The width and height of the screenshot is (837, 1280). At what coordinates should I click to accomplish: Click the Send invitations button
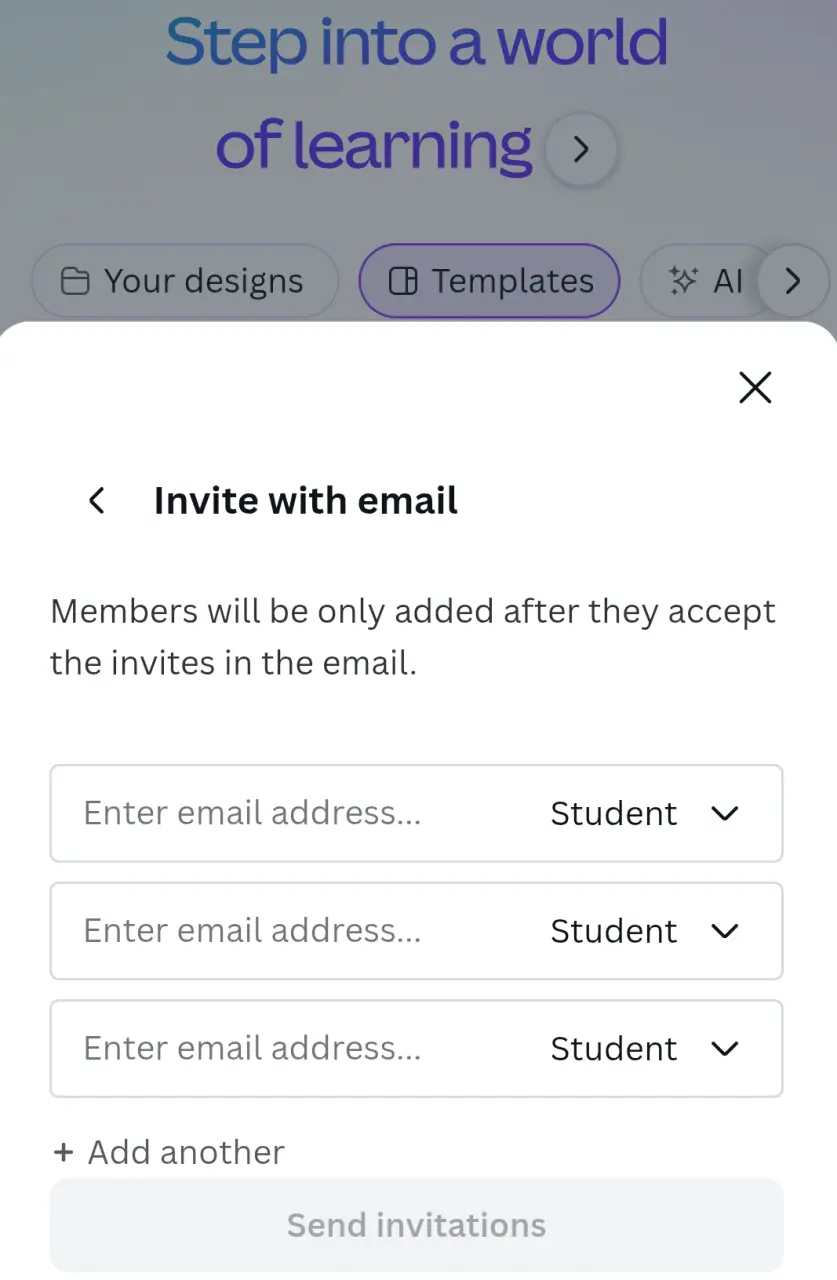416,1225
